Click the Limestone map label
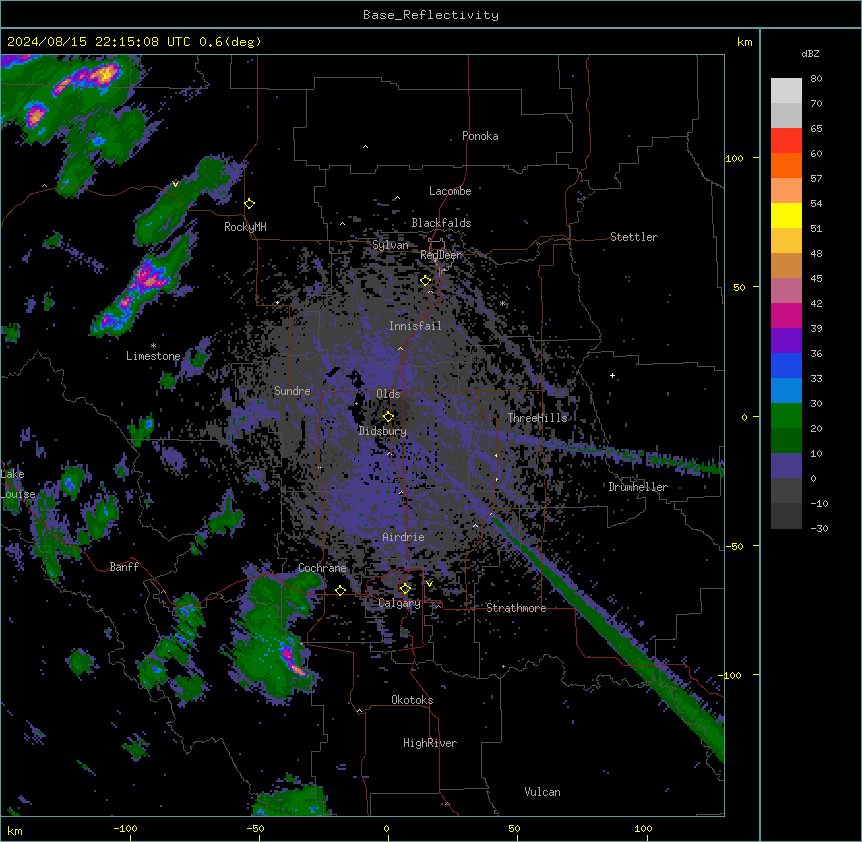The image size is (862, 842). pyautogui.click(x=153, y=356)
